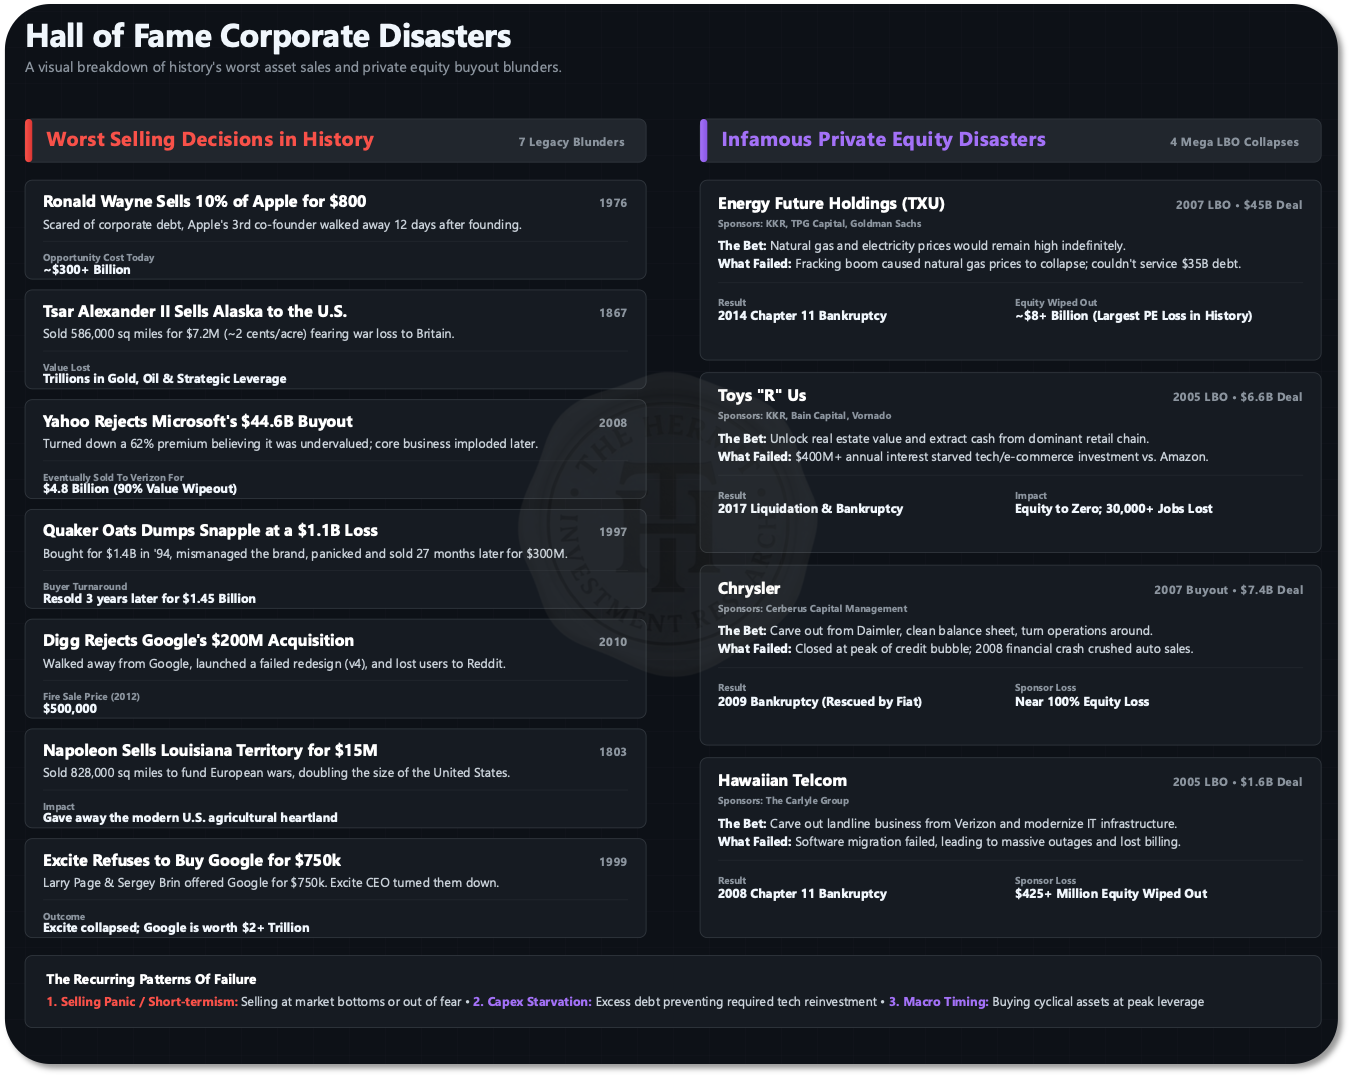Open the 'Energy Future Holdings (TXU)' card title
The width and height of the screenshot is (1352, 1077).
pos(831,203)
